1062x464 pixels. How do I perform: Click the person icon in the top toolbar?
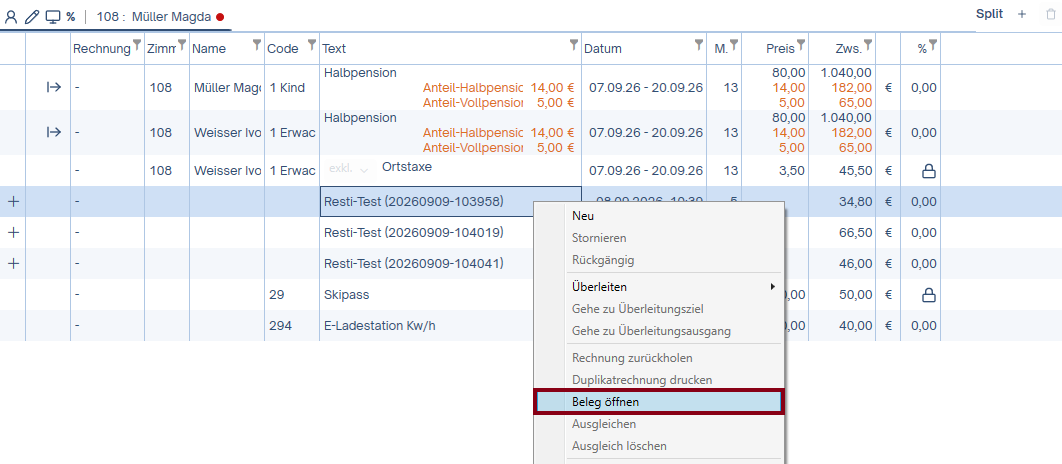11,17
